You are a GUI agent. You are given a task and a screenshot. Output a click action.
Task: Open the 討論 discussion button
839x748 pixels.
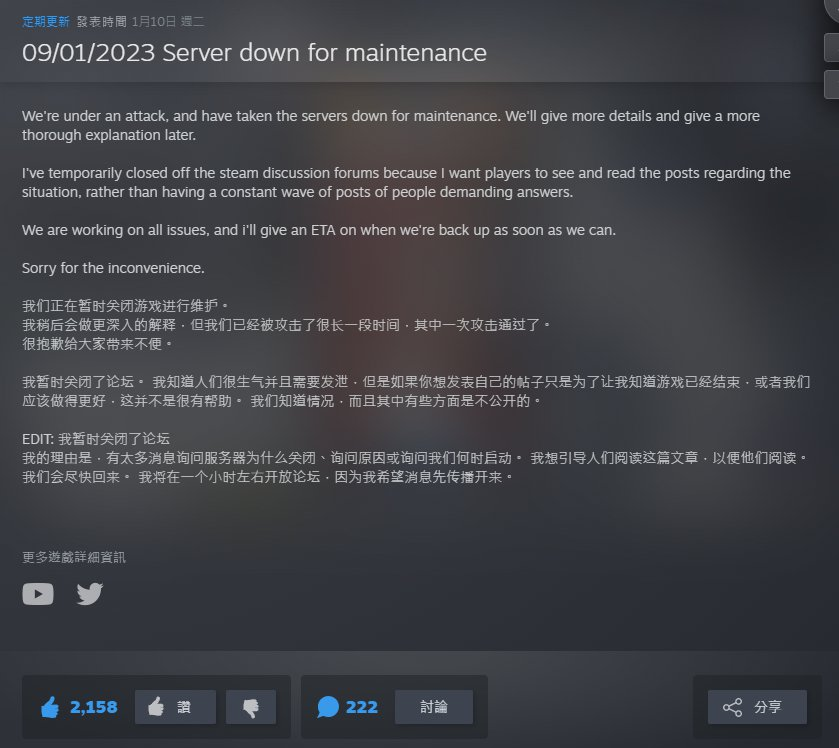[434, 707]
